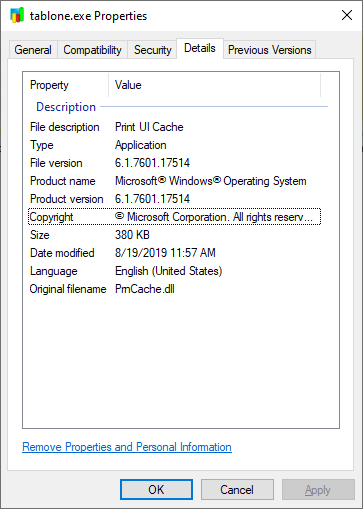Click the Application type value
Screen dimensions: 363x509
tap(141, 145)
